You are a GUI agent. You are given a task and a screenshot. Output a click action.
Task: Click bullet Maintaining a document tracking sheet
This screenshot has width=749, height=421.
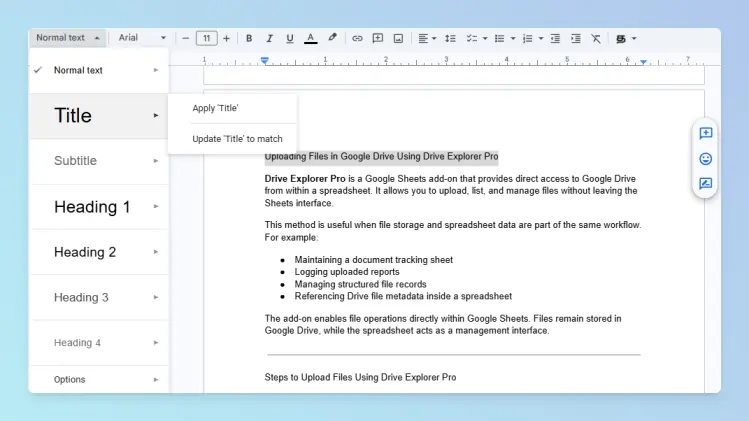point(374,260)
